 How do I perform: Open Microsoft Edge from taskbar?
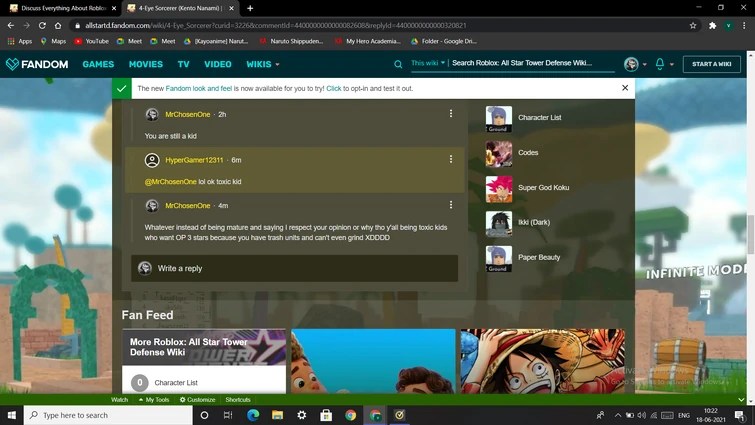coord(253,415)
